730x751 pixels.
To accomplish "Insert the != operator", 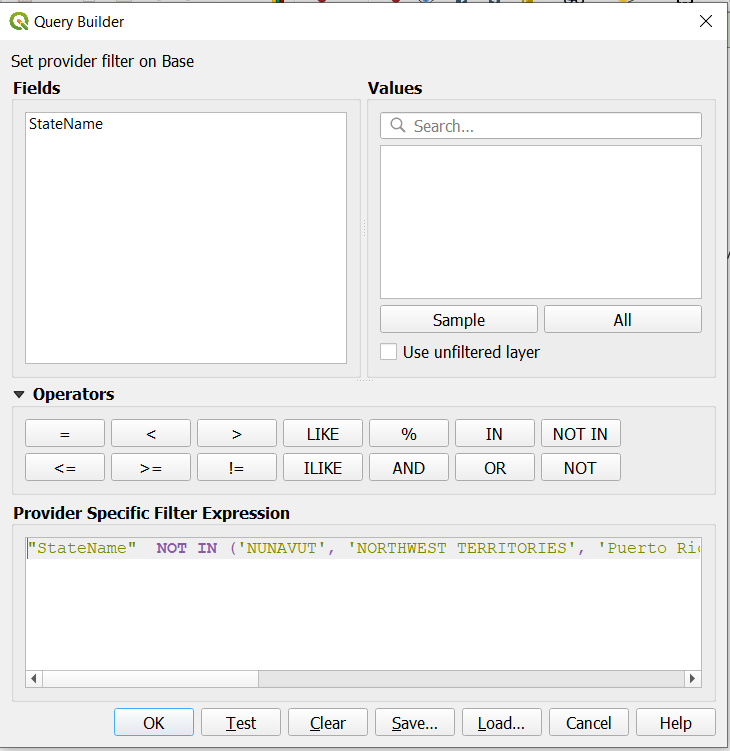I will click(237, 468).
